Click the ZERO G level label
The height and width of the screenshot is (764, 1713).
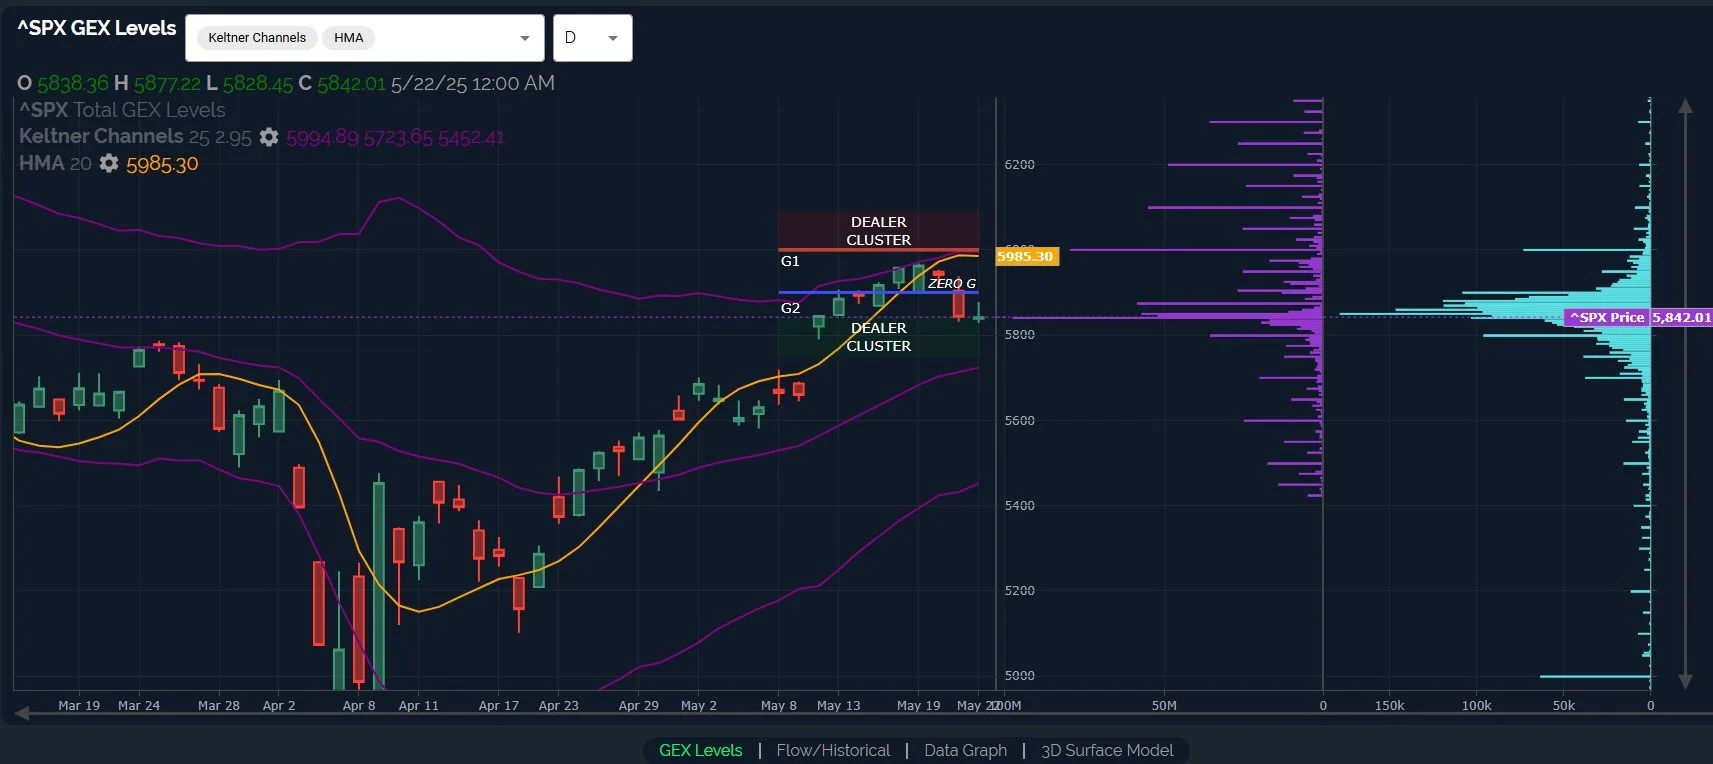(x=952, y=284)
